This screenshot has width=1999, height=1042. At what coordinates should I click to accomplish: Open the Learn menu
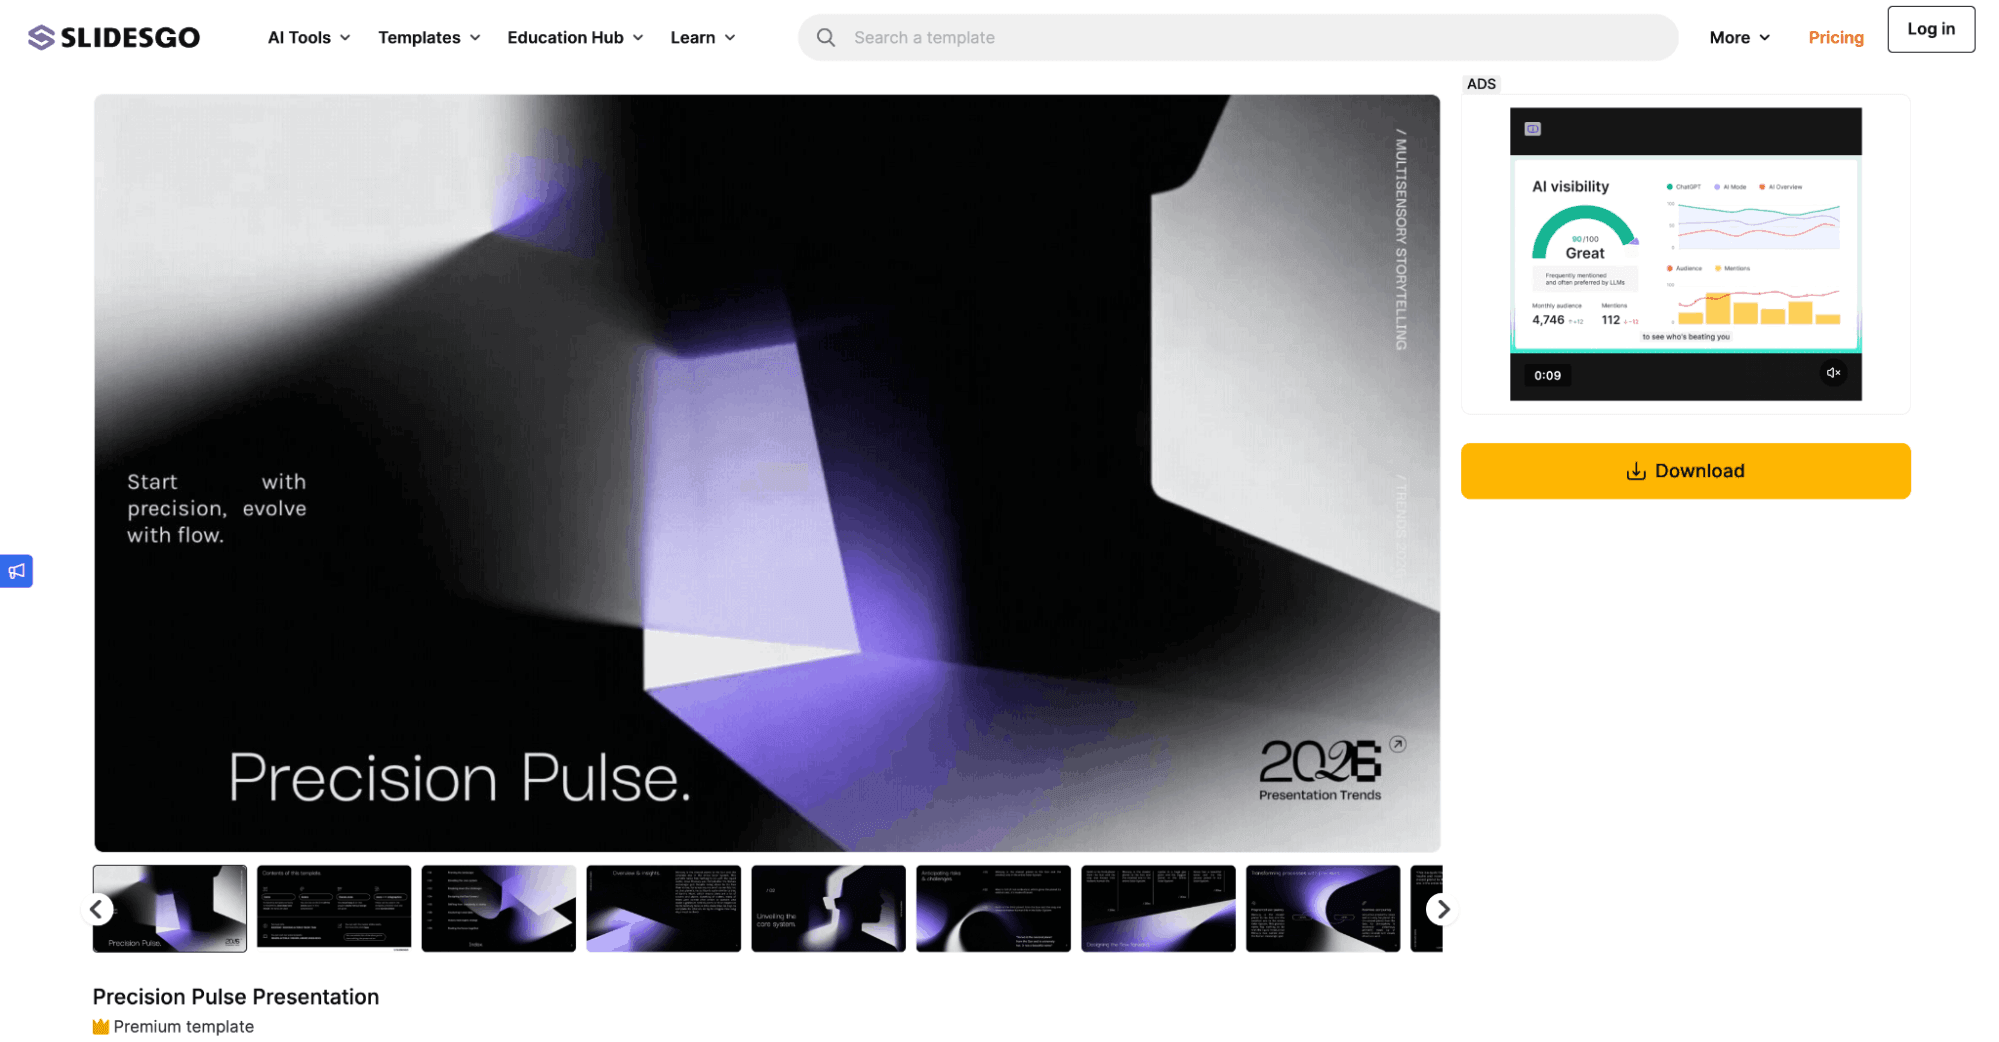click(703, 38)
